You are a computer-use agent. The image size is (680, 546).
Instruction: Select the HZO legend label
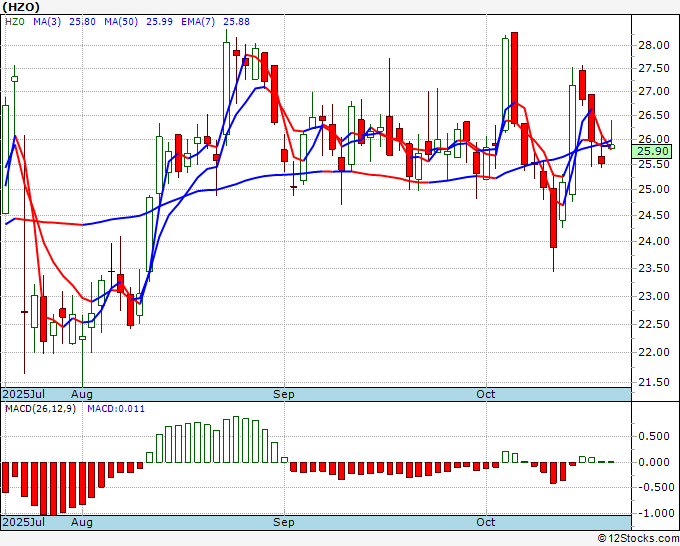15,22
